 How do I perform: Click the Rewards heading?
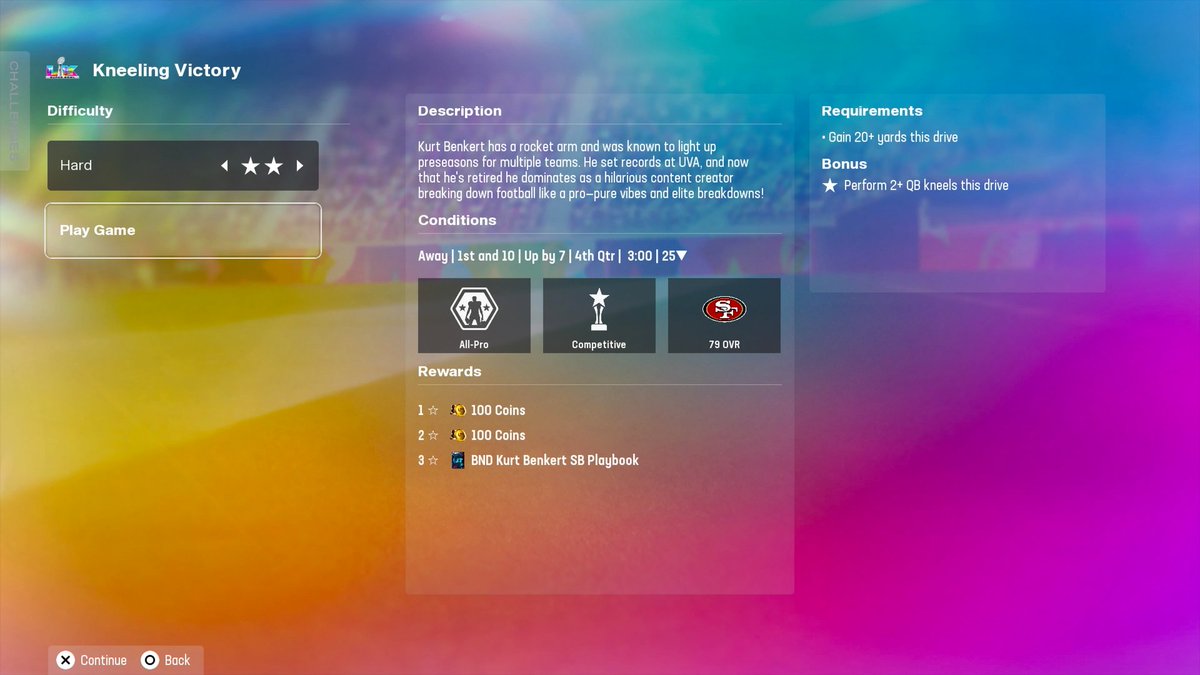point(450,371)
